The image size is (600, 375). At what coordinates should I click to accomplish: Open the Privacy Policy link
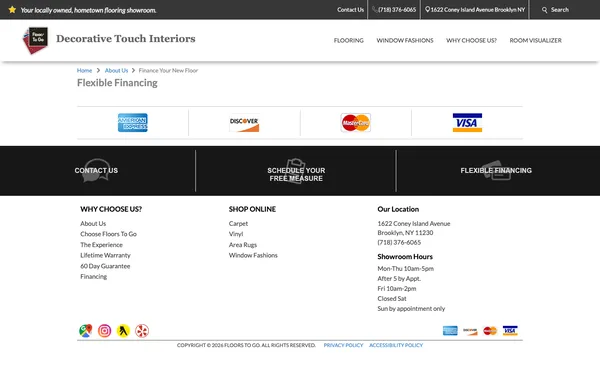pos(343,345)
